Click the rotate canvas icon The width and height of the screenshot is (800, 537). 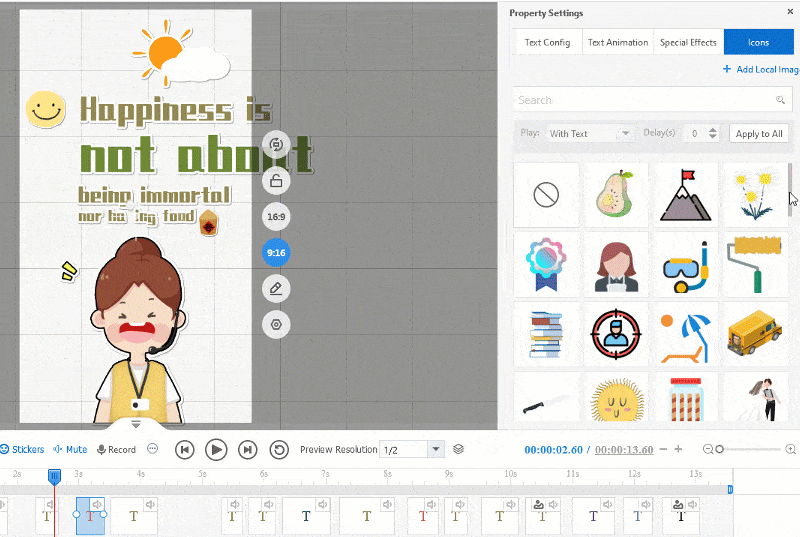pyautogui.click(x=276, y=145)
